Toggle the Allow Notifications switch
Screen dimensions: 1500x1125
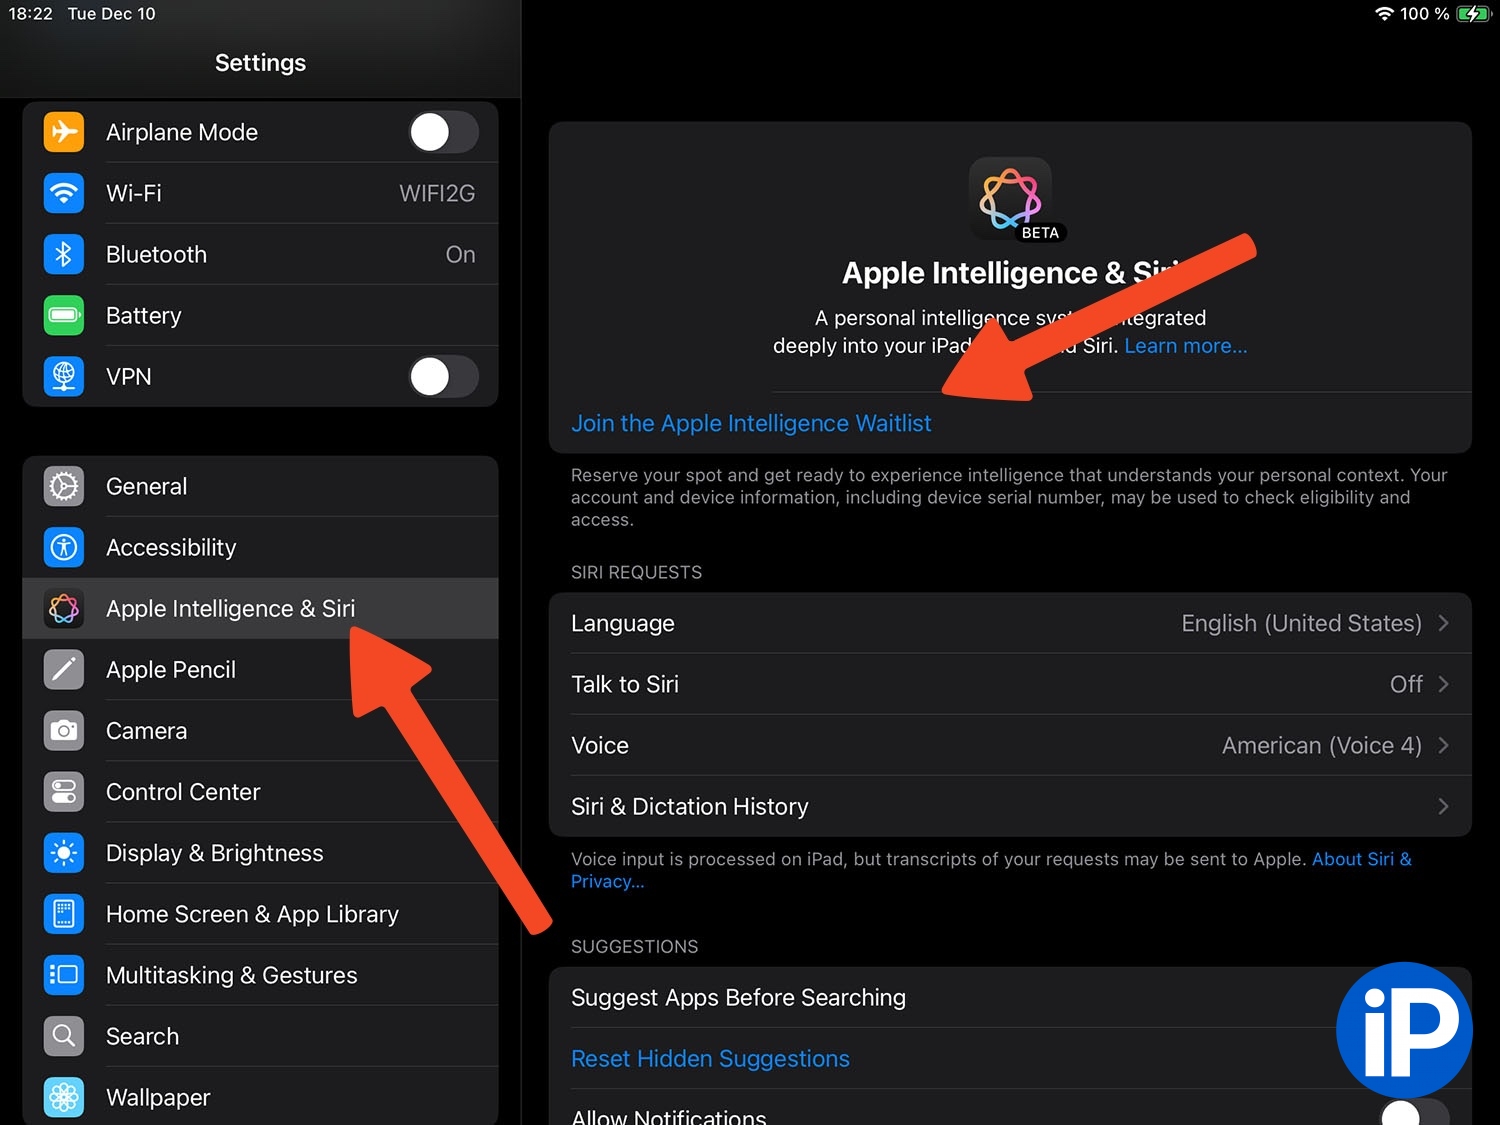(1414, 1112)
